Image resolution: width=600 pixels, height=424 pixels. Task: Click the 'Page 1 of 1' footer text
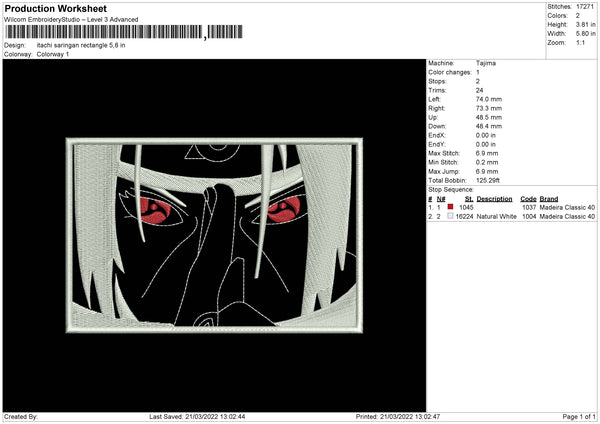(579, 417)
